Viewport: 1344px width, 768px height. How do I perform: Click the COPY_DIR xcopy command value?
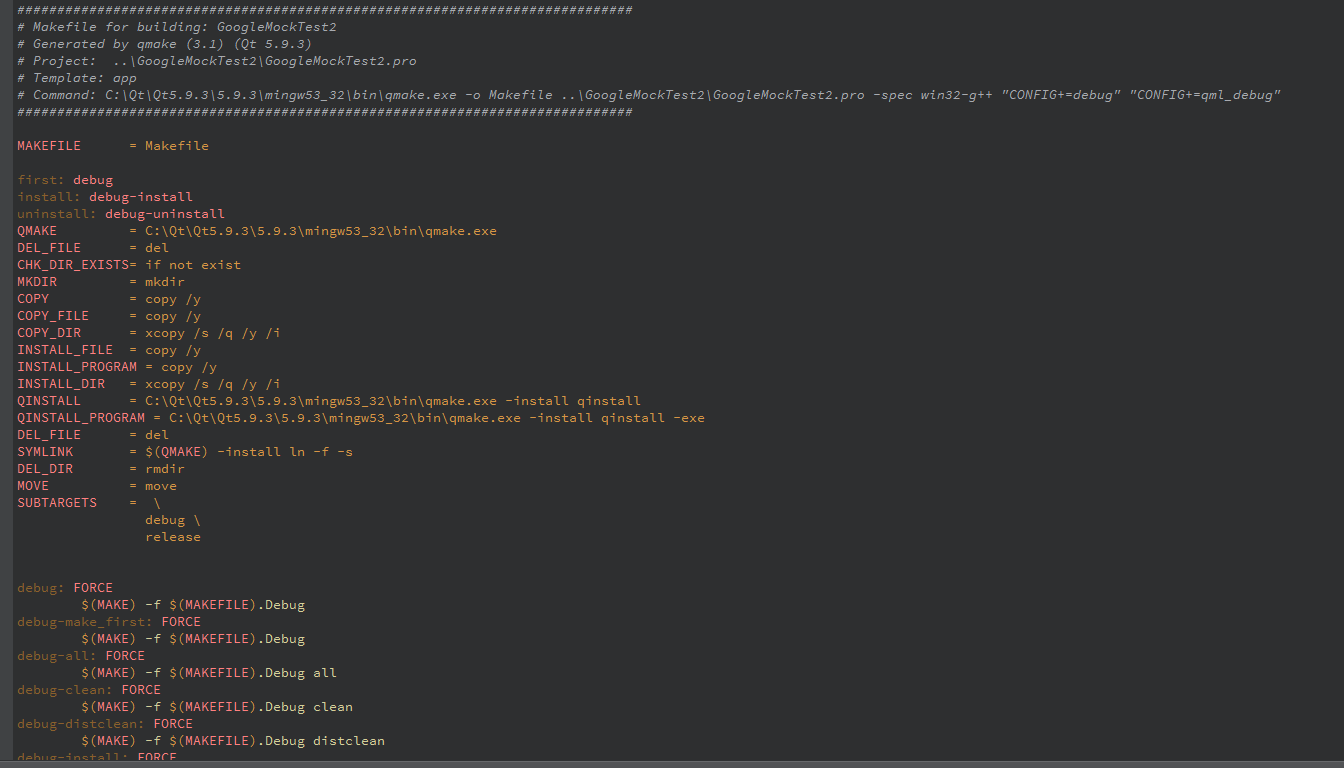(213, 333)
